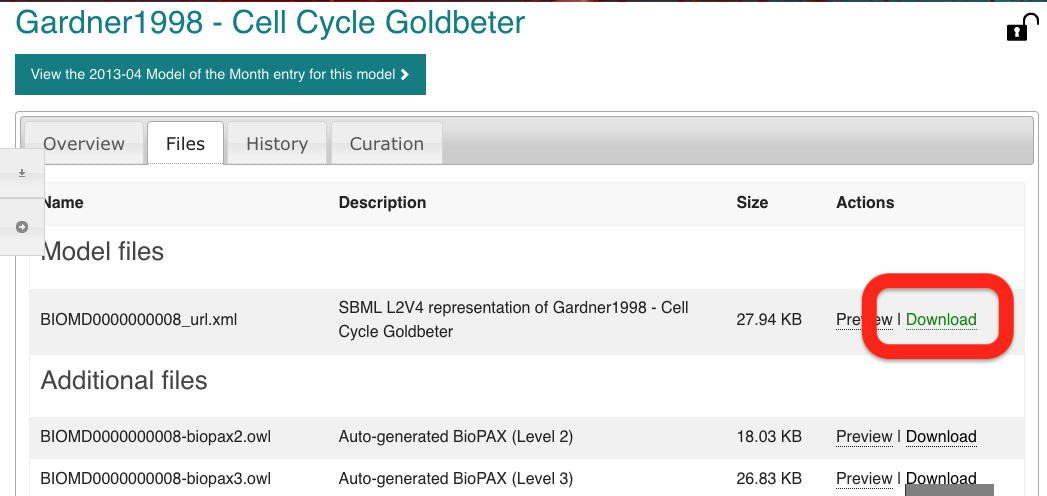
Task: Click the open padlock icon
Action: tap(1017, 29)
